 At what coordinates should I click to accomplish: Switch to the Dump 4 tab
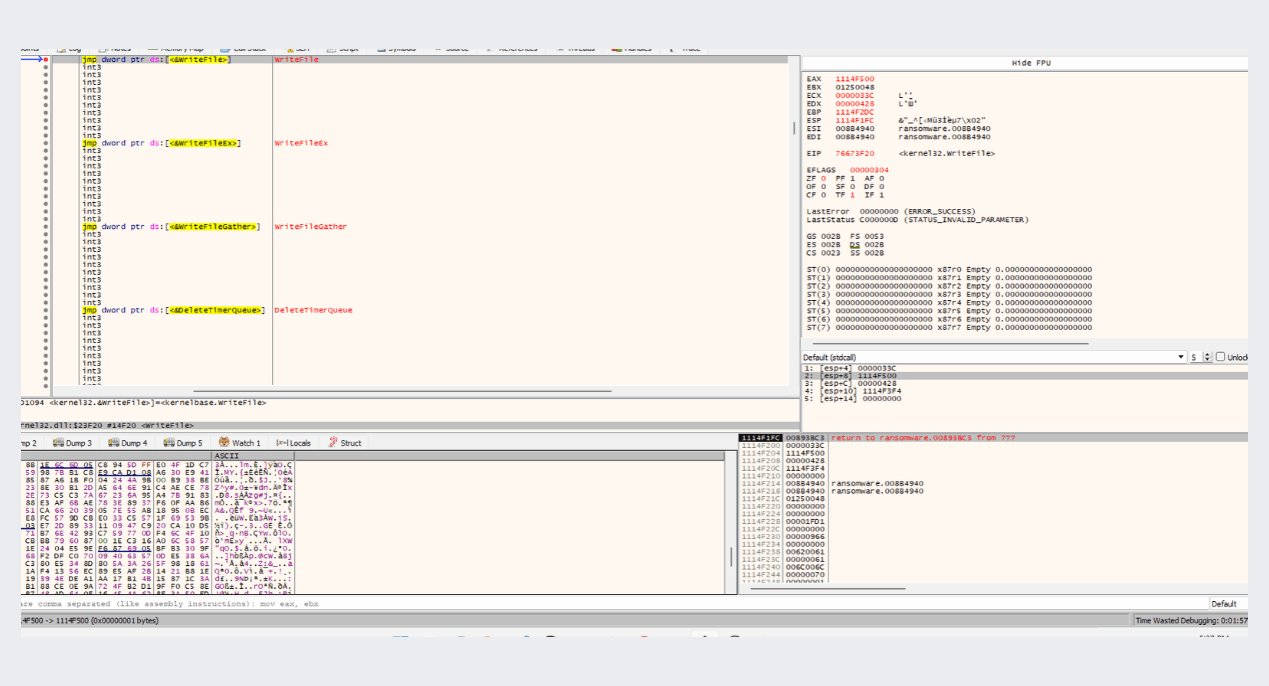click(x=127, y=443)
